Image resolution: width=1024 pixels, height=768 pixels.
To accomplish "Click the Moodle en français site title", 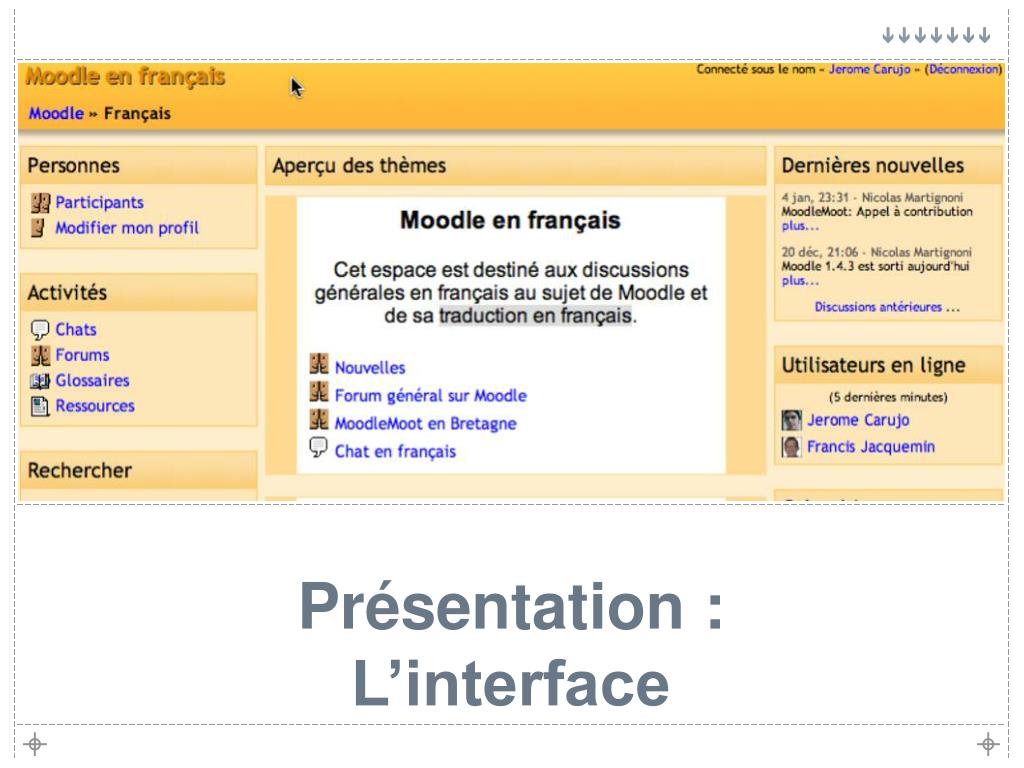I will click(125, 77).
